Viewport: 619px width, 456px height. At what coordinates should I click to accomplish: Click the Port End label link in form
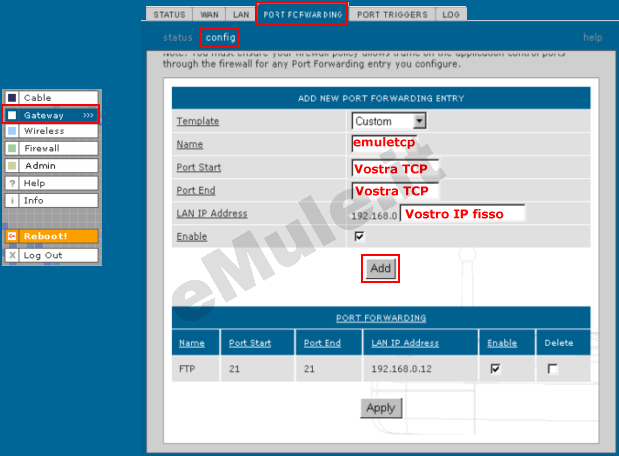point(196,190)
